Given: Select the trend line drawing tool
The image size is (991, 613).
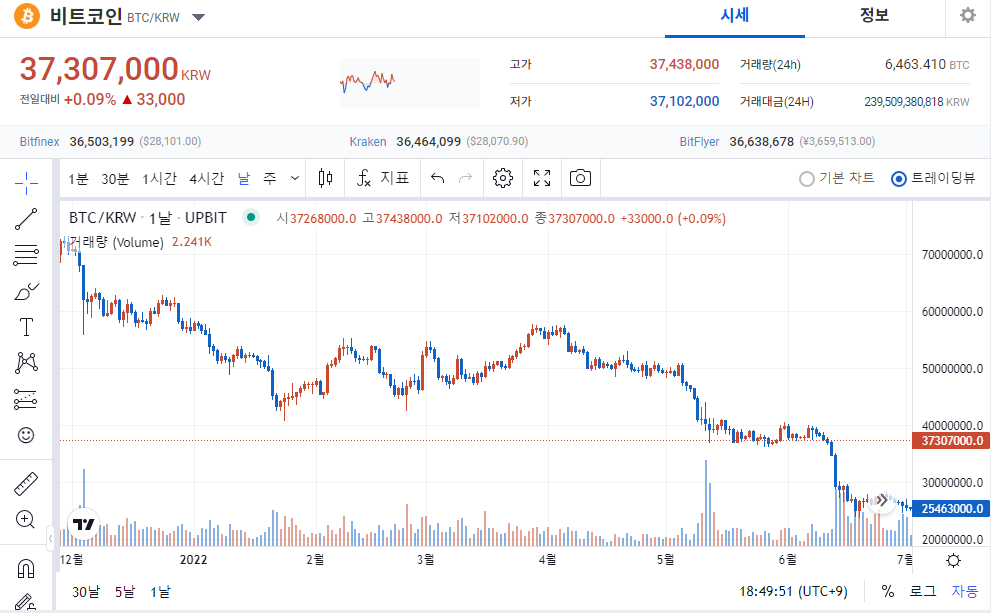Looking at the screenshot, I should [x=26, y=219].
